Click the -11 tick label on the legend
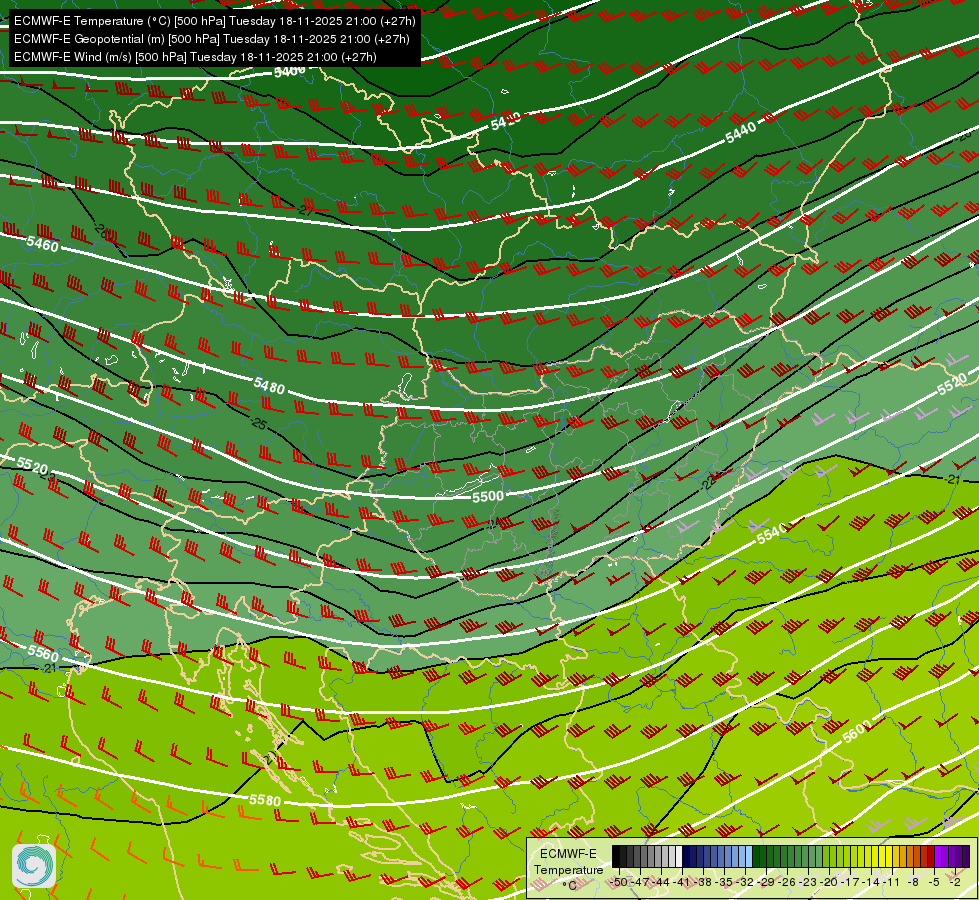Screen dimensions: 979x900 point(892,882)
